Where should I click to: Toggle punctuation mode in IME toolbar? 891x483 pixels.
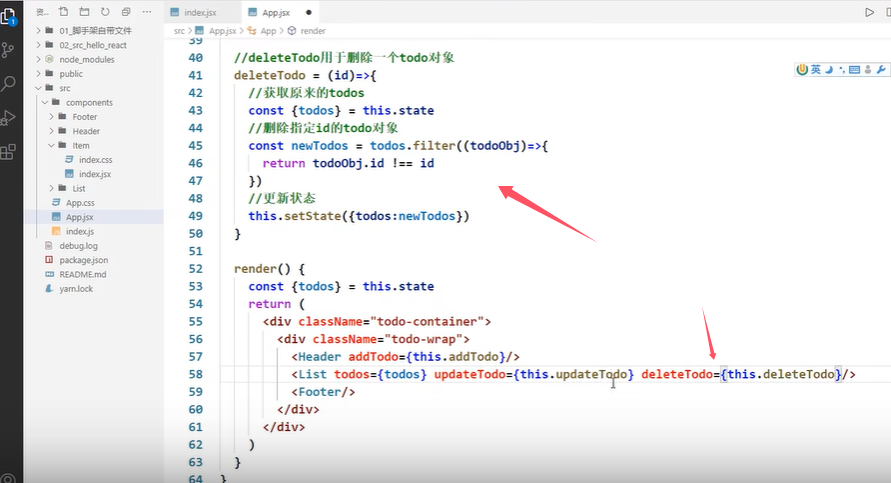842,70
